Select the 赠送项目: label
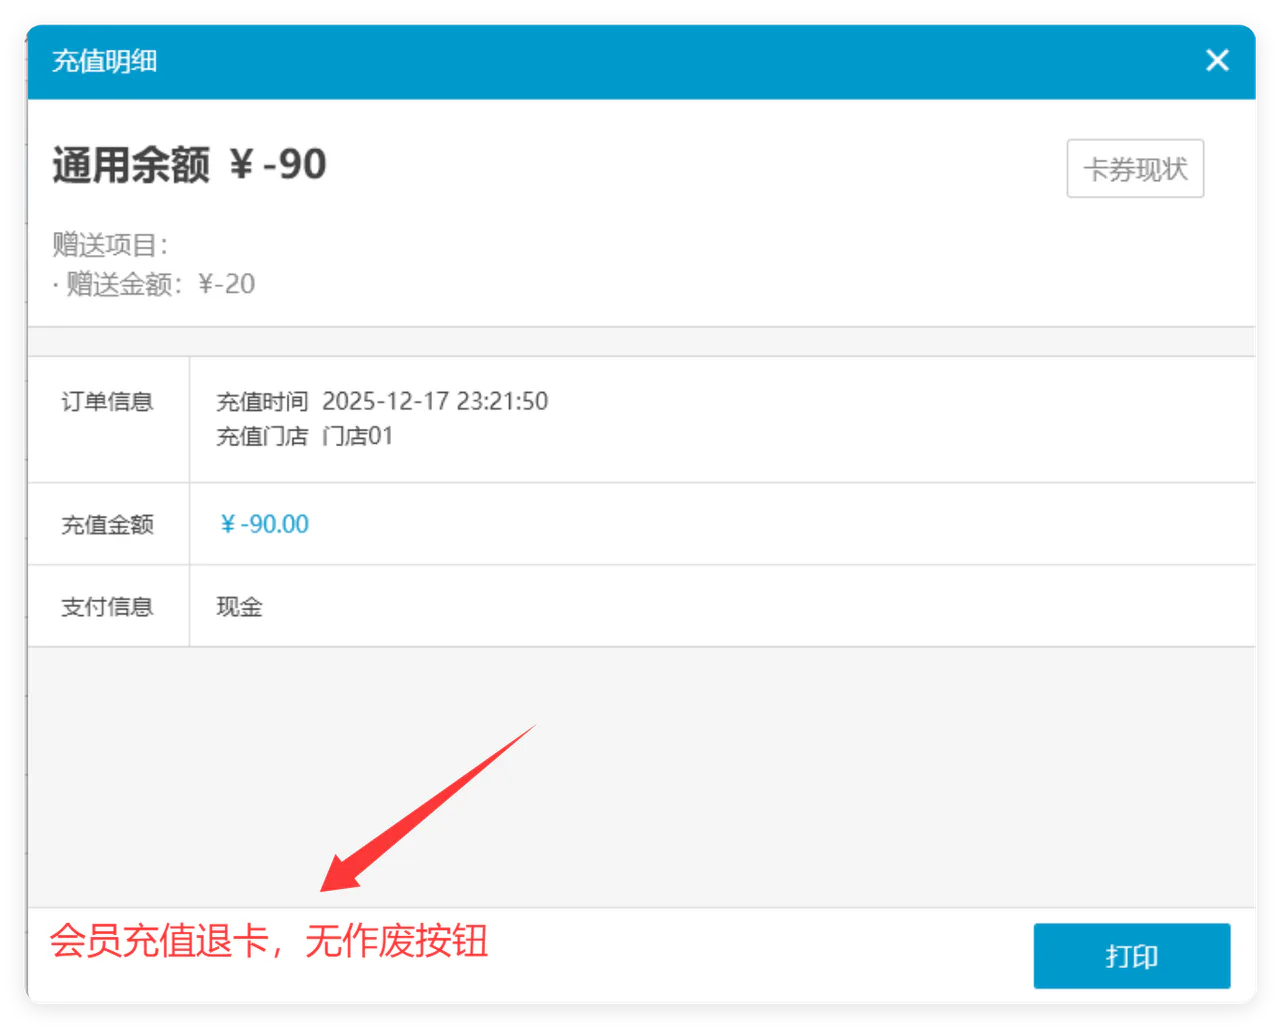This screenshot has width=1280, height=1027. tap(110, 244)
